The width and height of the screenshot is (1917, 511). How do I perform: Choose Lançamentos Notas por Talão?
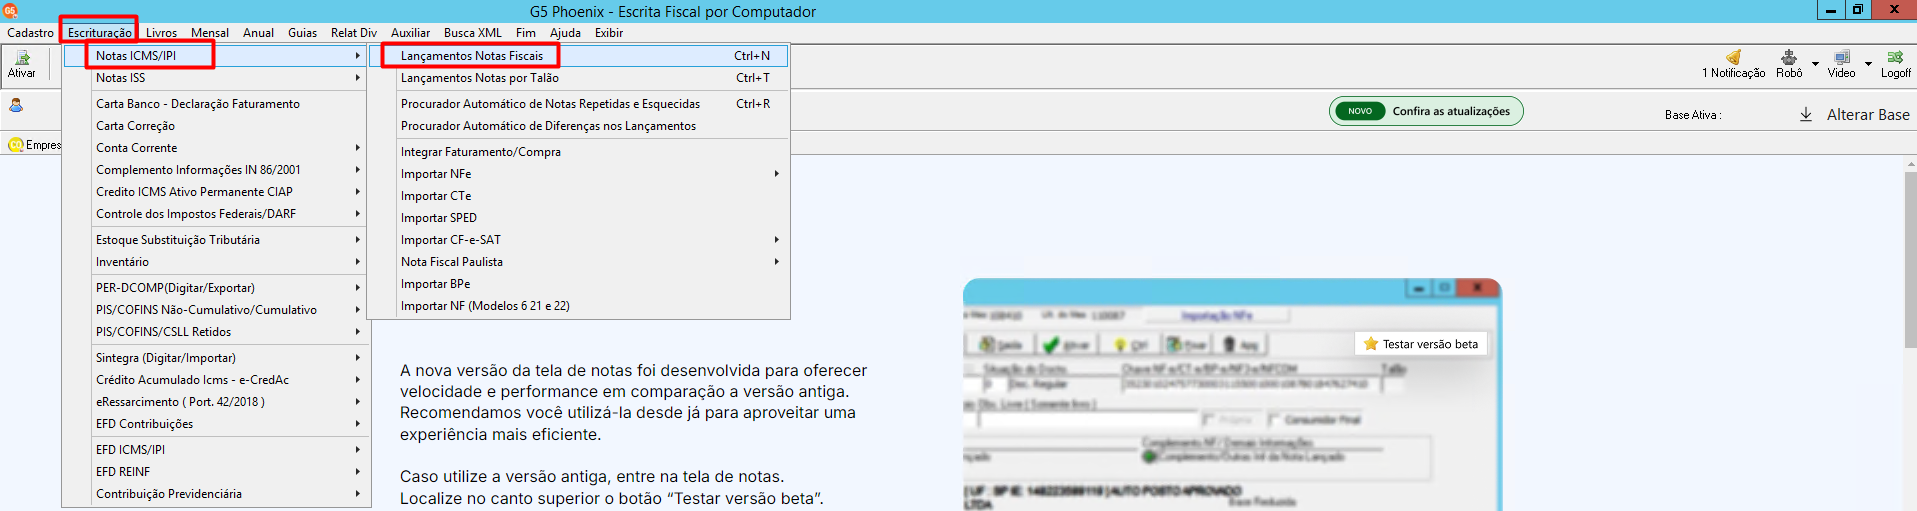(579, 78)
